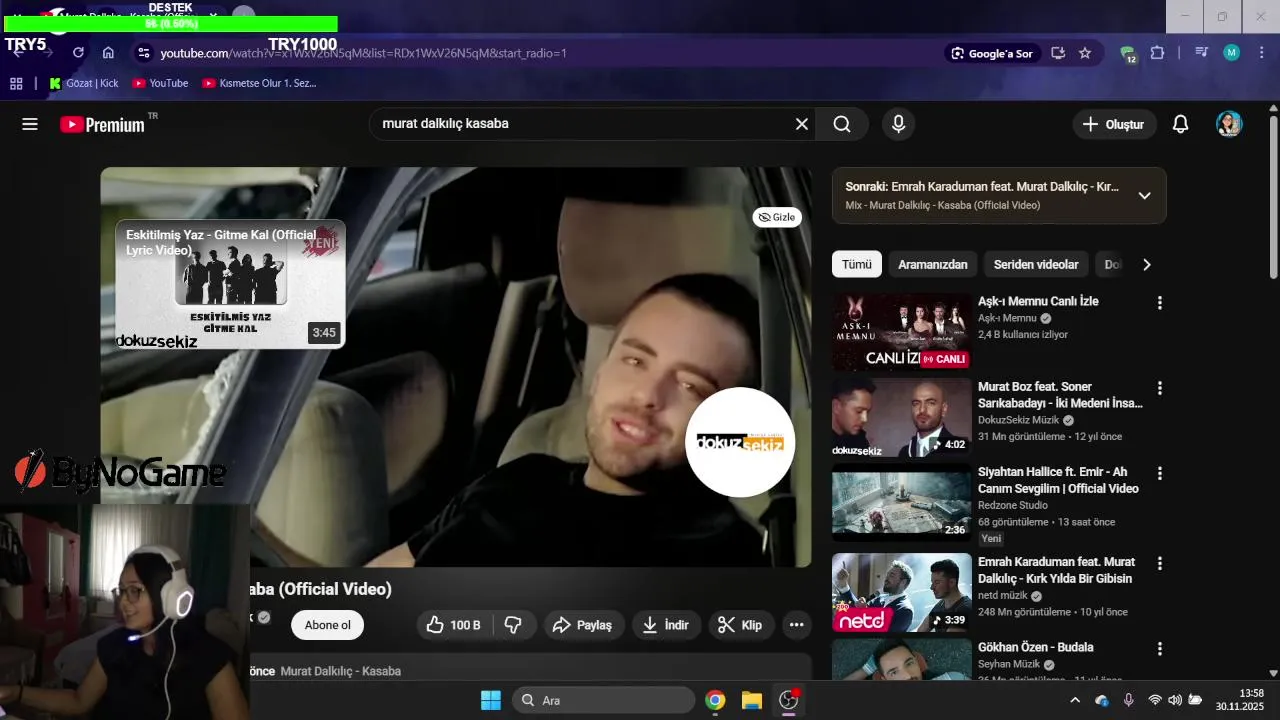Open the Windows Start menu

pos(491,700)
